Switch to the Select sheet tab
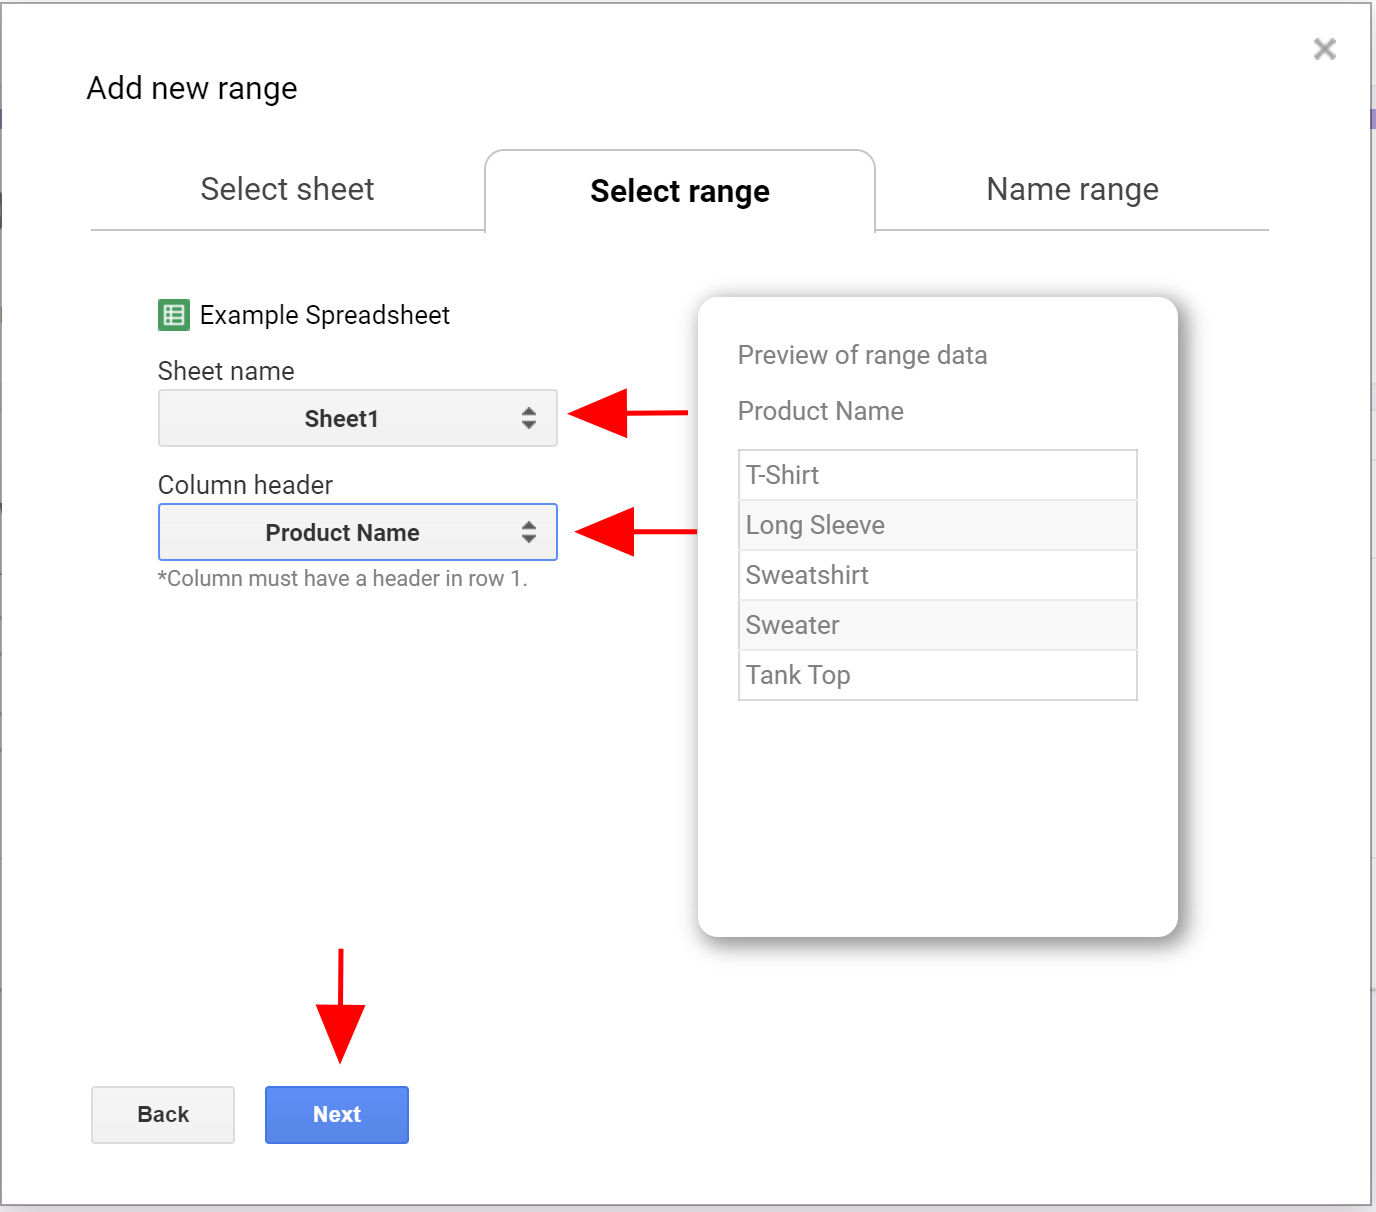The width and height of the screenshot is (1376, 1212). (x=287, y=189)
